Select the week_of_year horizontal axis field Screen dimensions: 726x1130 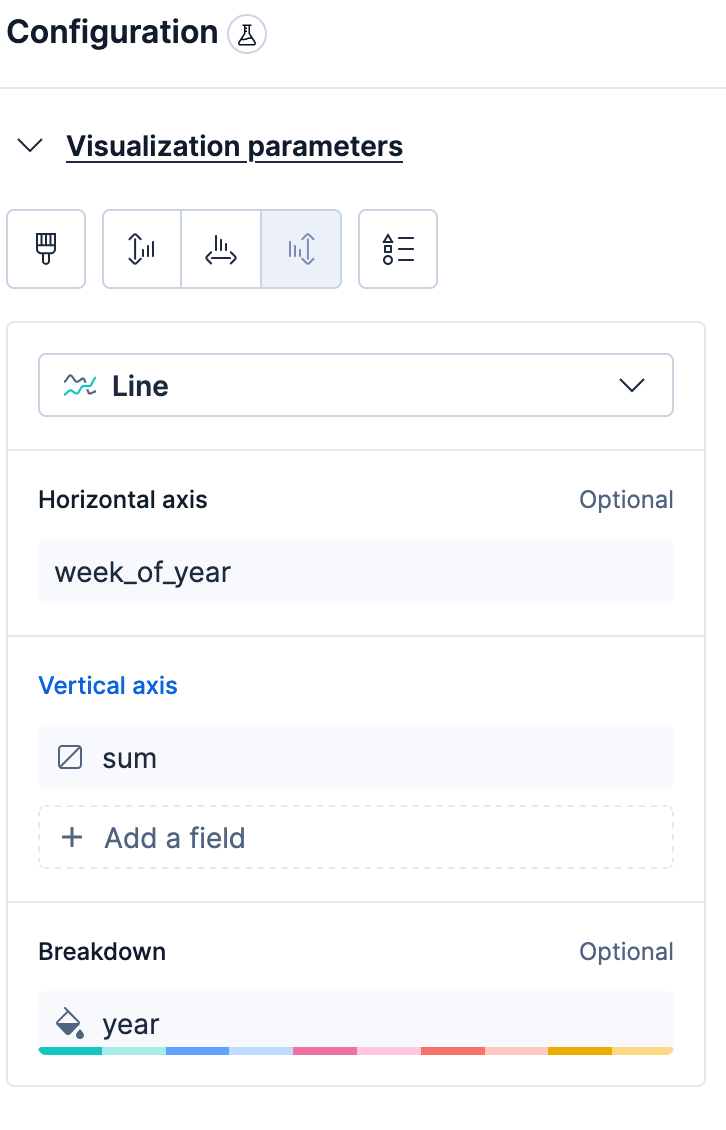[355, 572]
